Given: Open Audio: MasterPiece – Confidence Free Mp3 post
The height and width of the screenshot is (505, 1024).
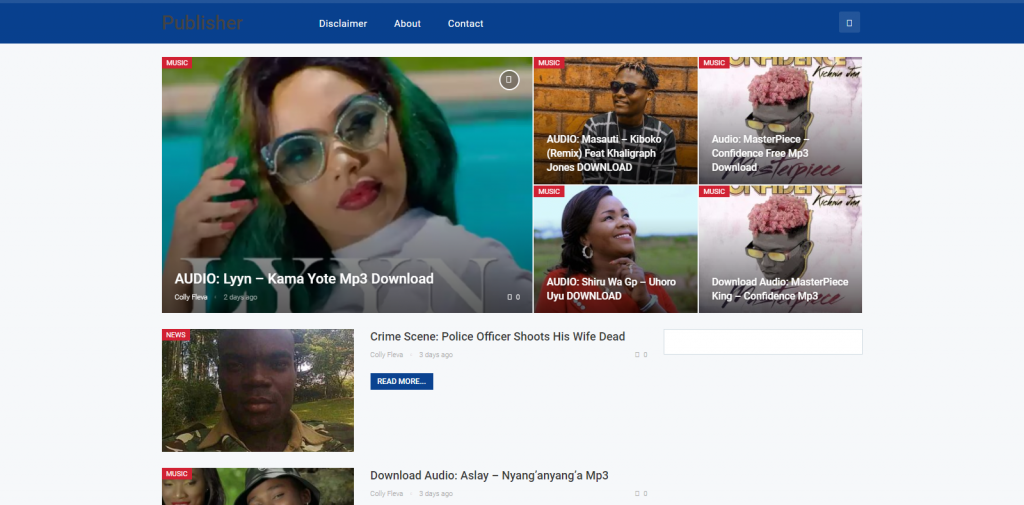Looking at the screenshot, I should coord(760,153).
